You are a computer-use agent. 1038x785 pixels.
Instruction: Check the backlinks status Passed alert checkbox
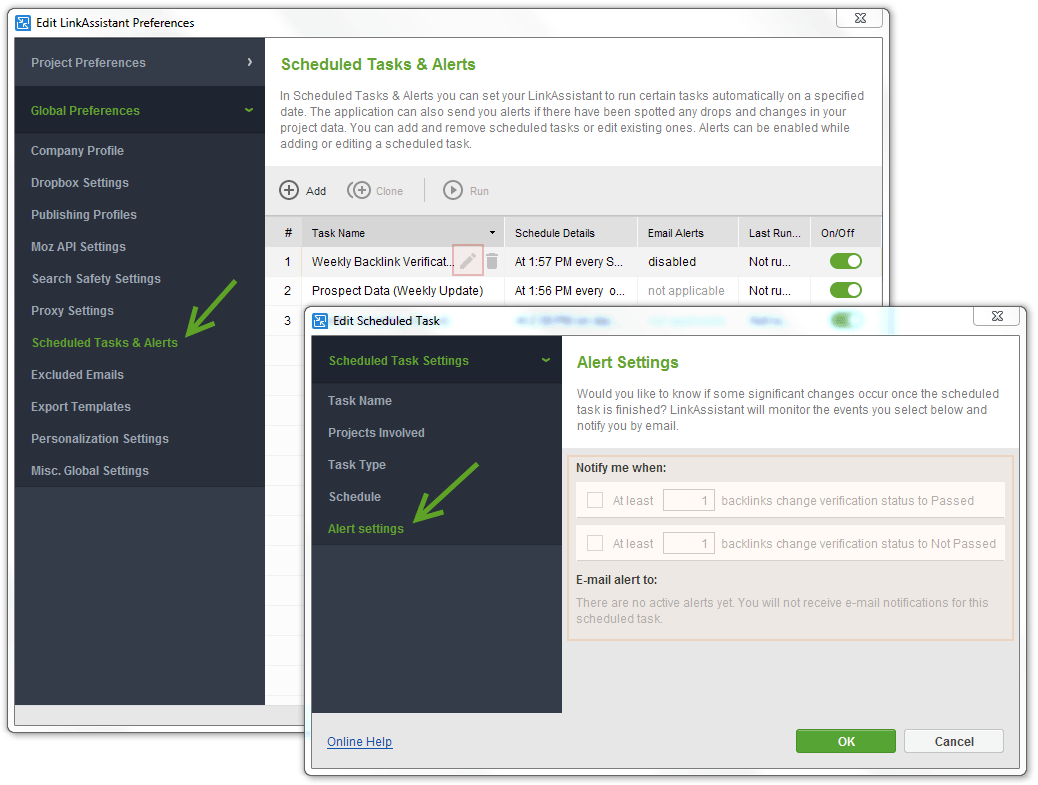tap(595, 500)
